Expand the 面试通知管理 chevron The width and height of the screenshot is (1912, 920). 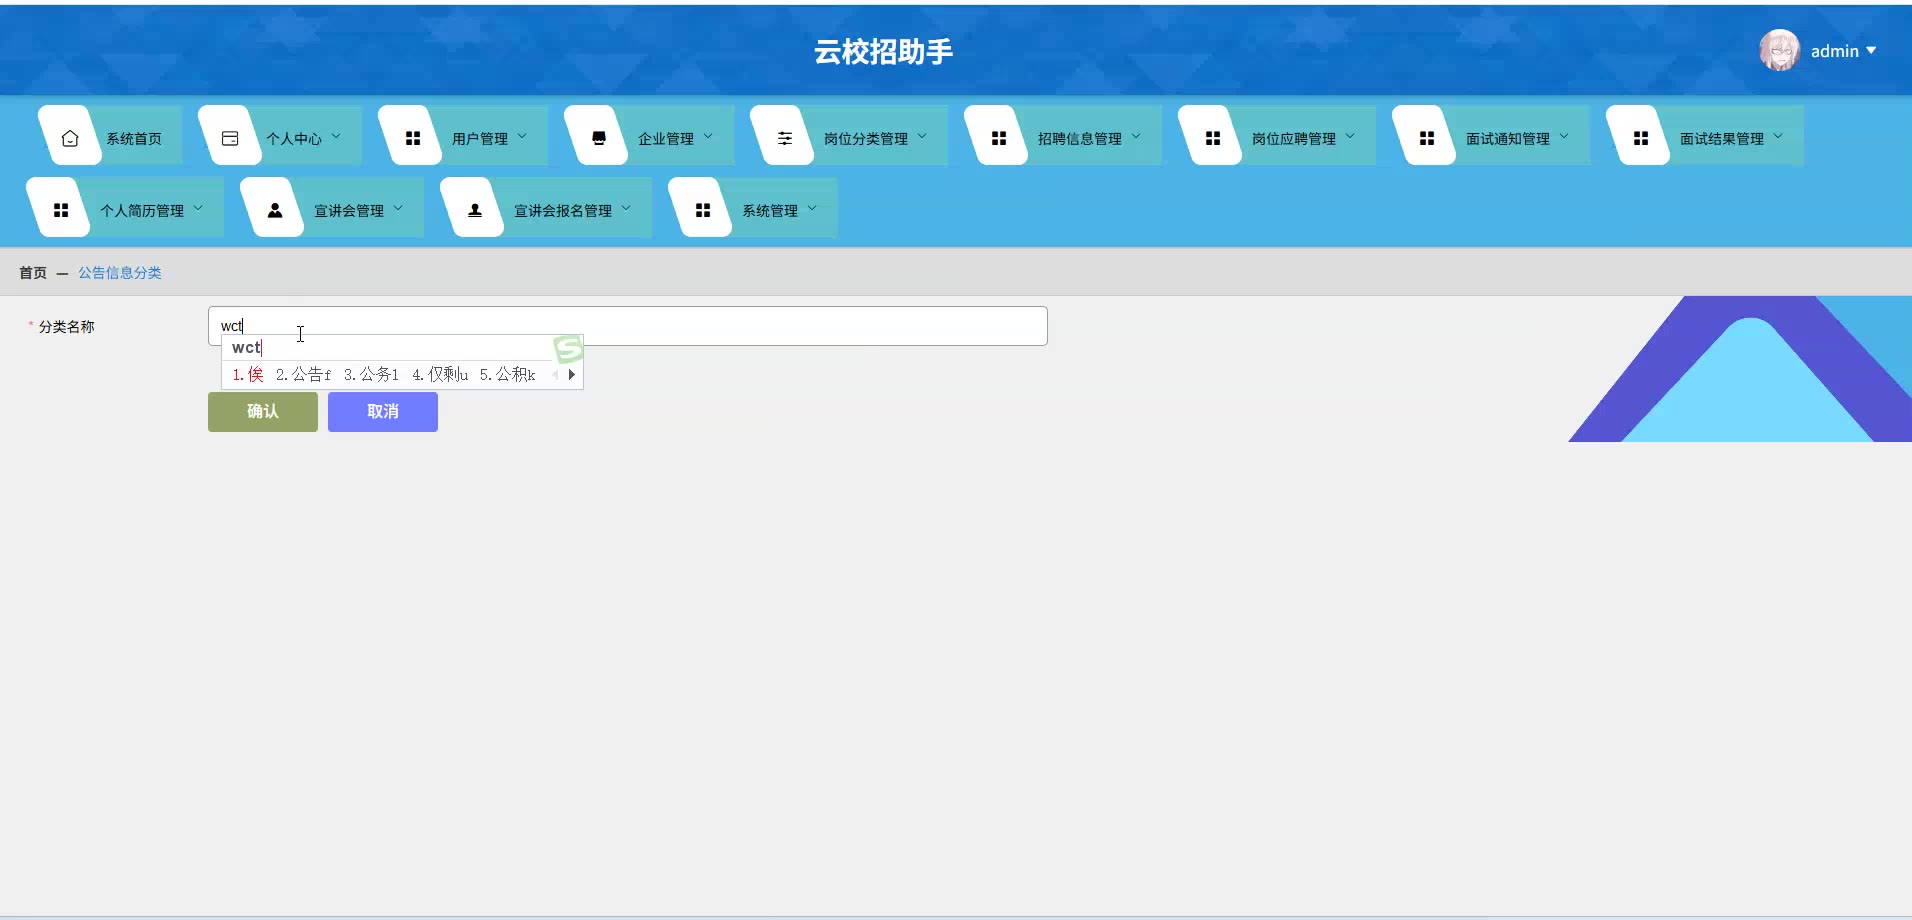click(x=1564, y=136)
